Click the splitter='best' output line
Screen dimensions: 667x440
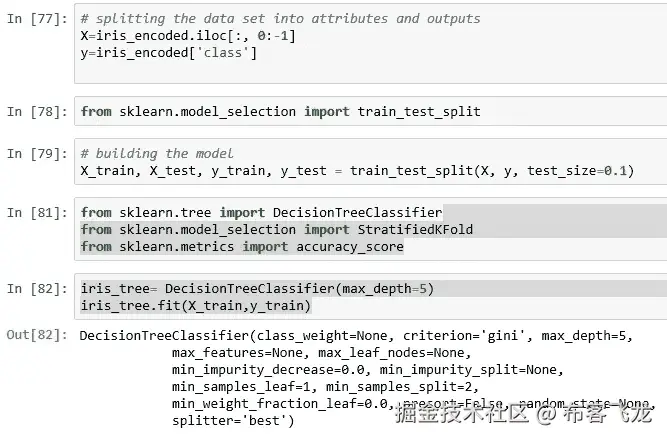point(232,420)
